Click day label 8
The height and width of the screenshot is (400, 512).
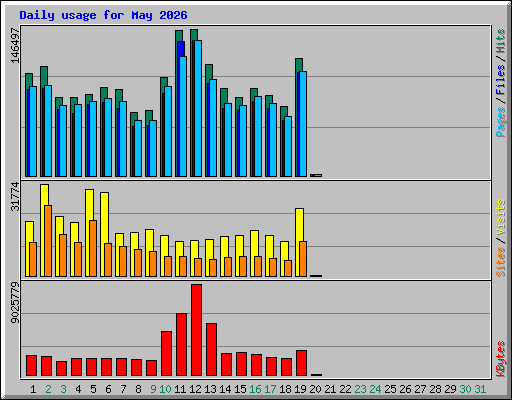pyautogui.click(x=138, y=389)
